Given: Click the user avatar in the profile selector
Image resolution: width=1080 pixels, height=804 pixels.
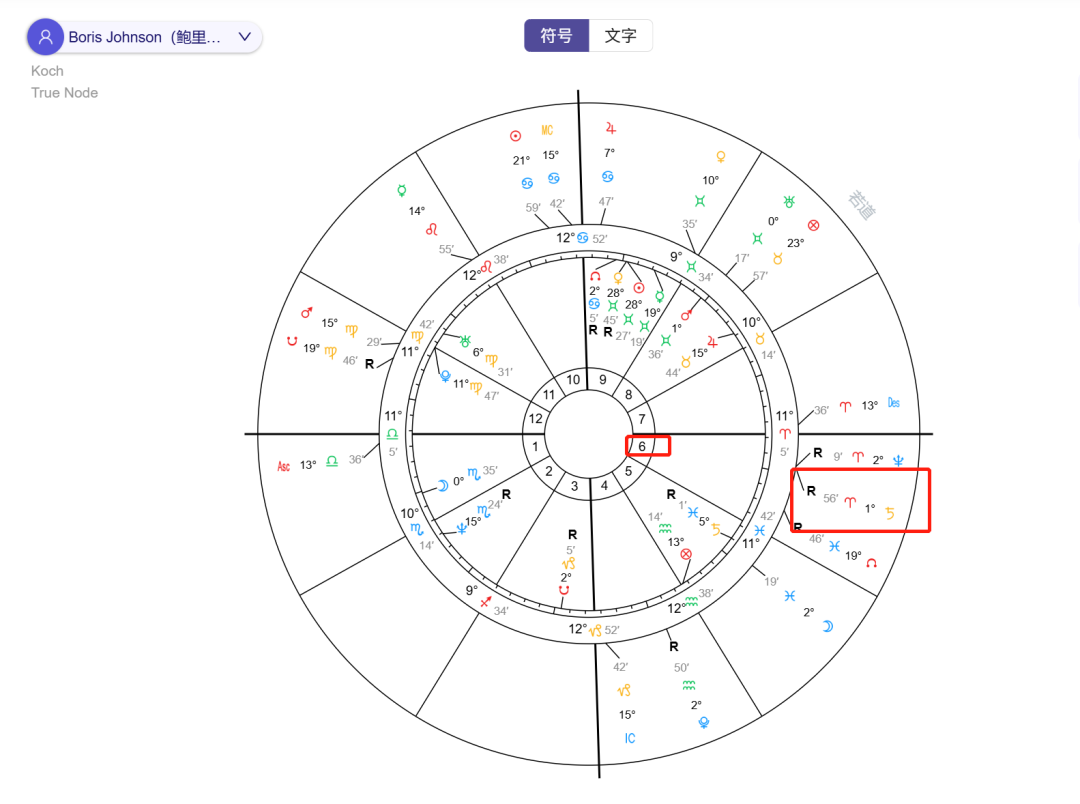Looking at the screenshot, I should pos(45,36).
